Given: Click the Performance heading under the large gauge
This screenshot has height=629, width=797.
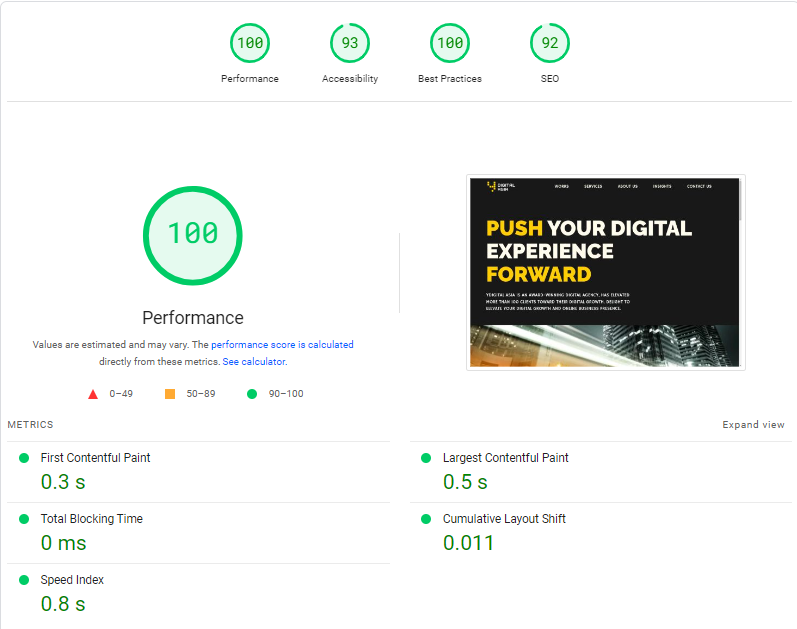Looking at the screenshot, I should click(x=193, y=318).
